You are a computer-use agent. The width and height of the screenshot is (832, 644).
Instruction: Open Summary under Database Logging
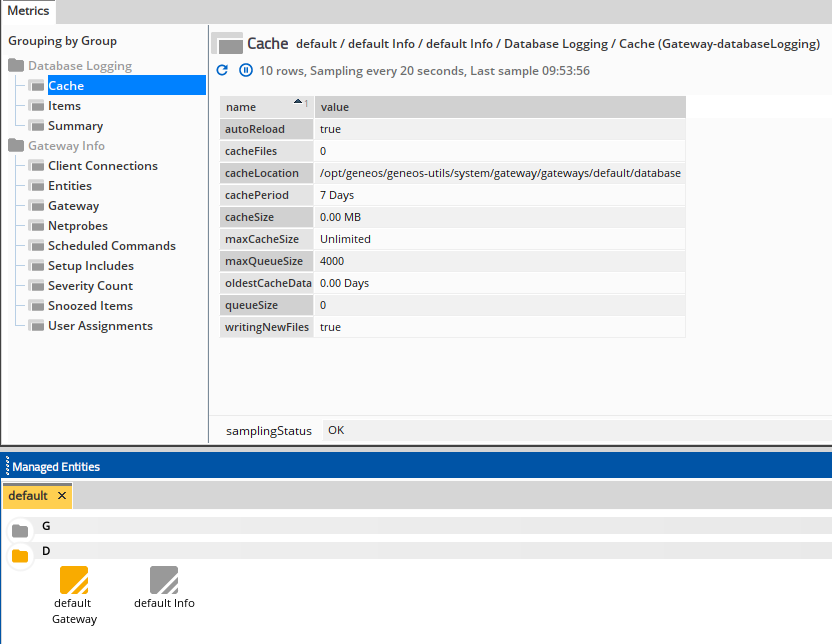coord(75,126)
